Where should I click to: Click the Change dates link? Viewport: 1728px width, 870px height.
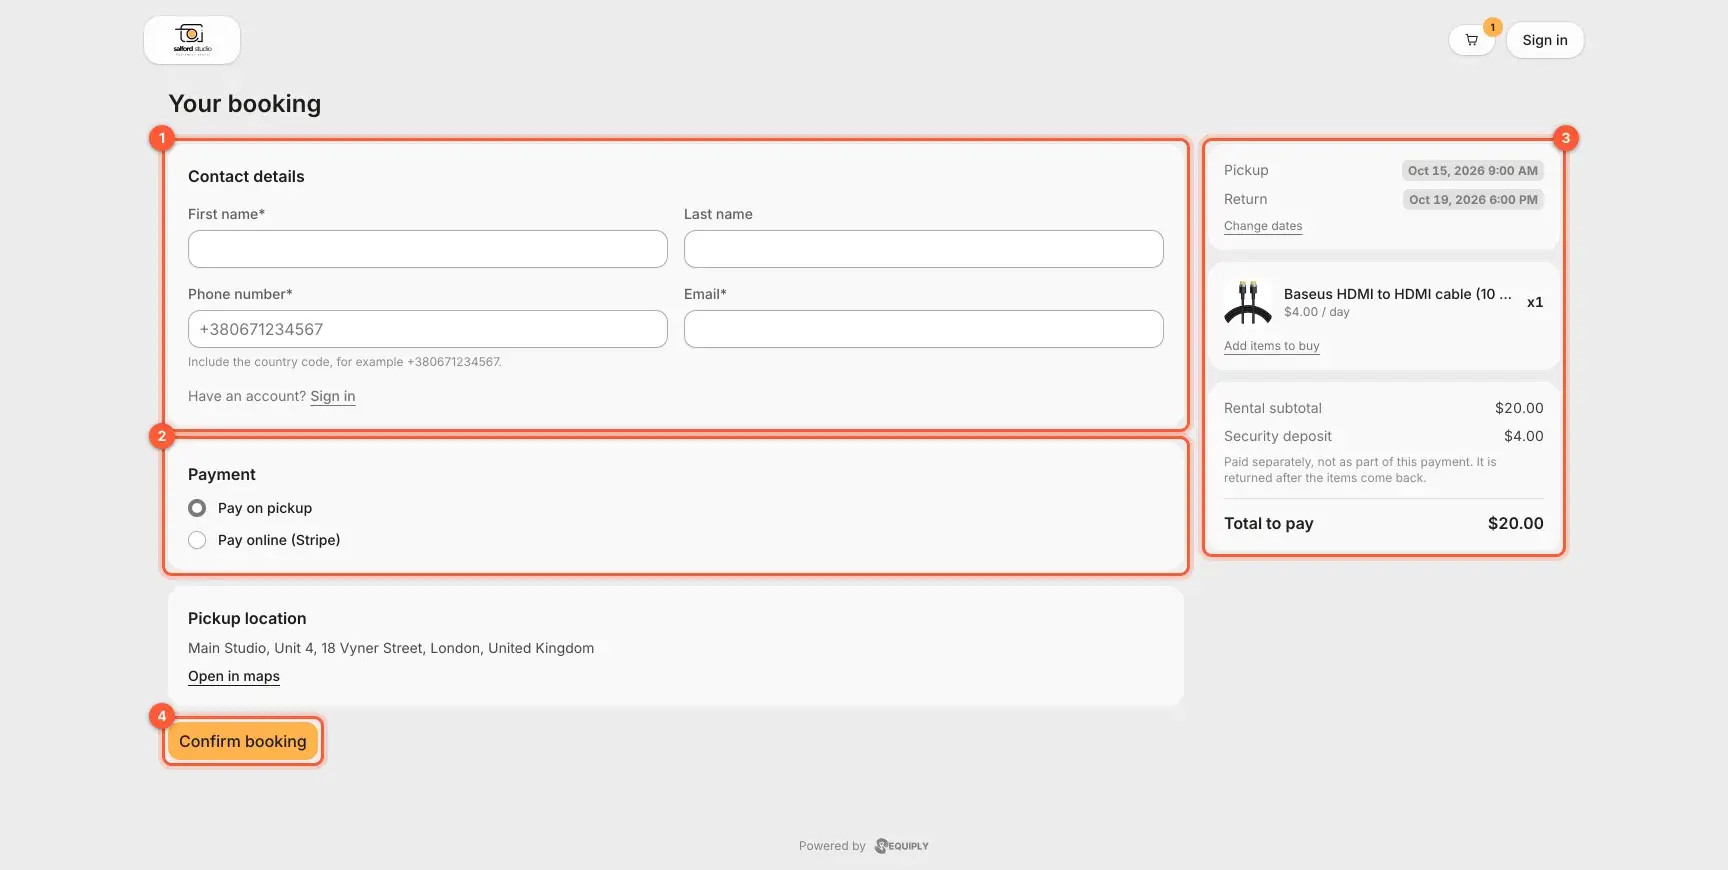pos(1263,226)
